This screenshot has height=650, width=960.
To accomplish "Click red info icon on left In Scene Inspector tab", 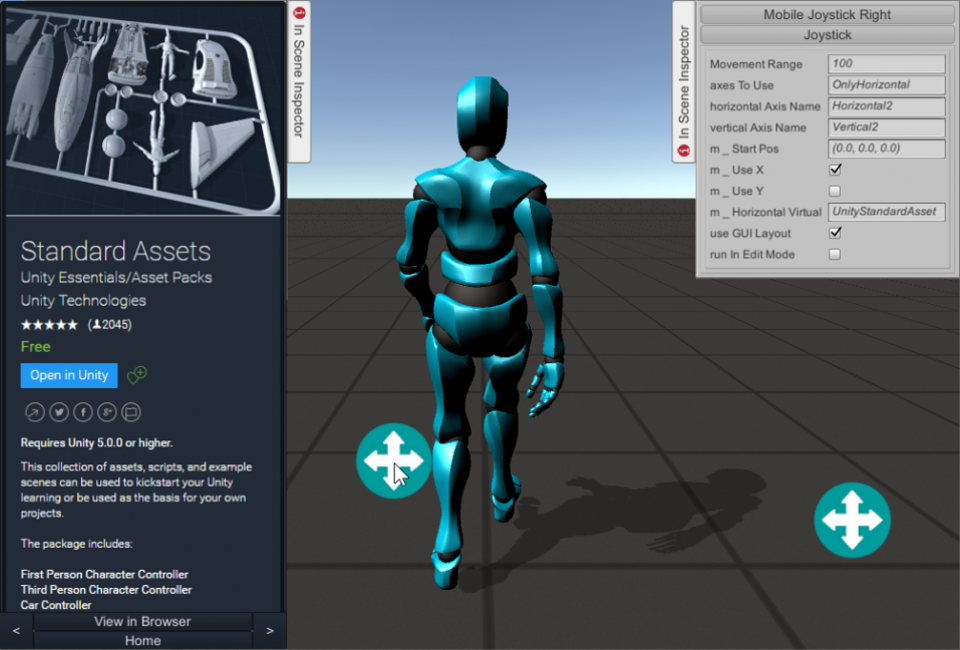I will (299, 12).
